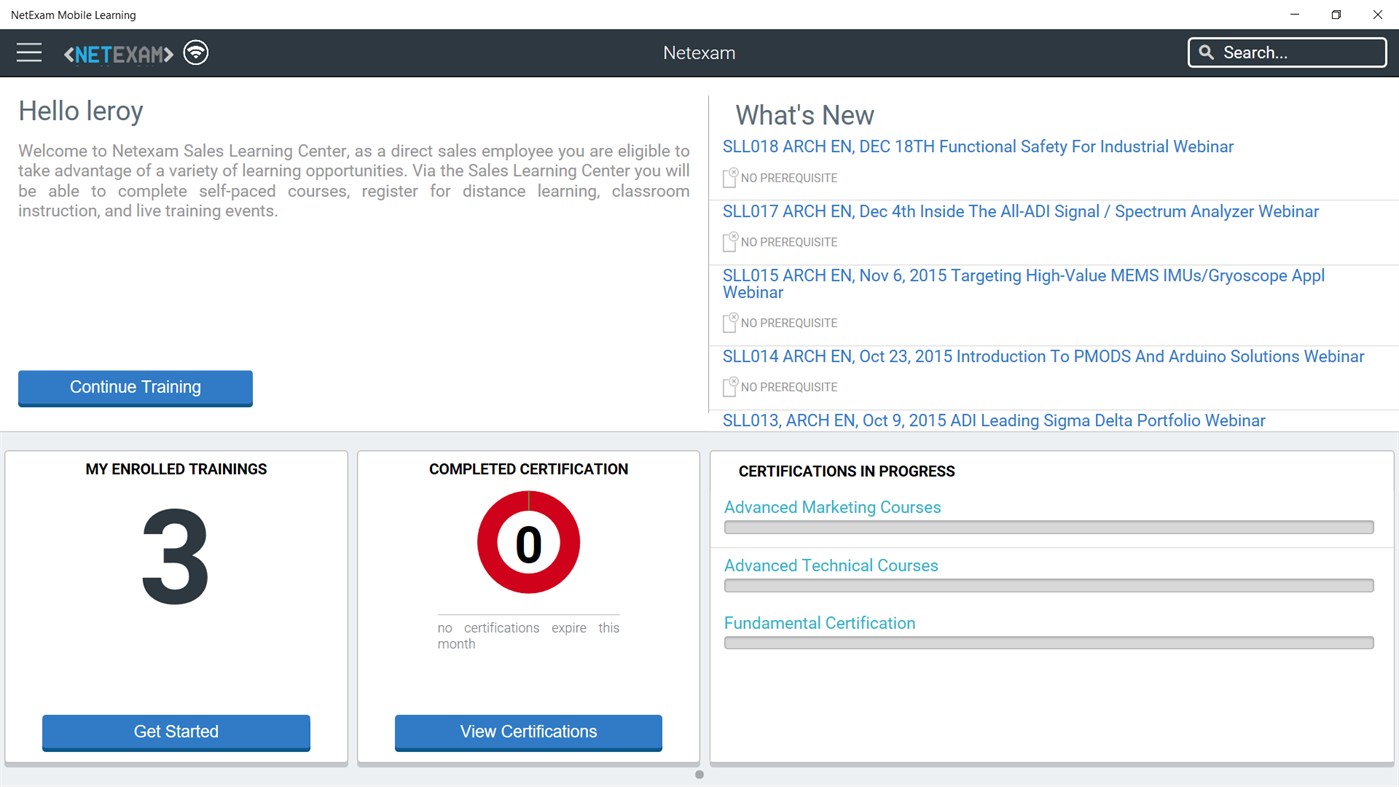
Task: Click 'COMPLETED CERTIFICATION' heading
Action: (528, 469)
